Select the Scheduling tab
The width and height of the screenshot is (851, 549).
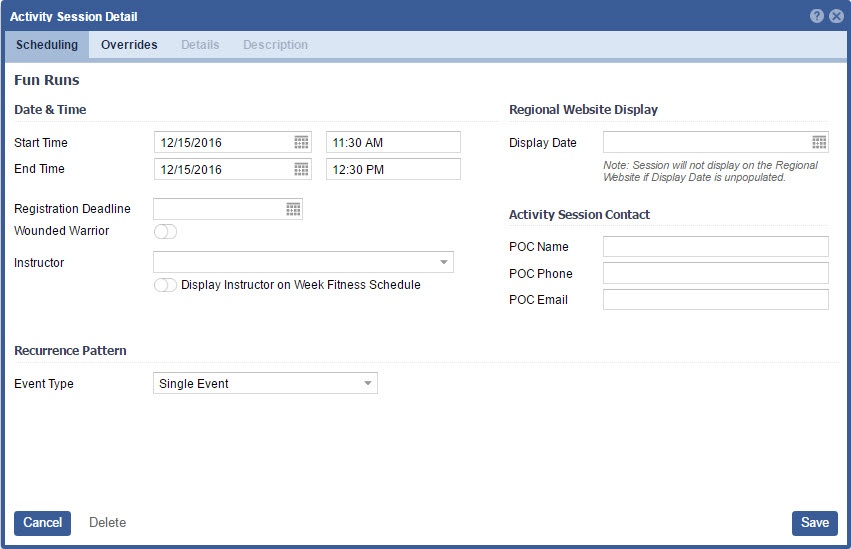47,45
